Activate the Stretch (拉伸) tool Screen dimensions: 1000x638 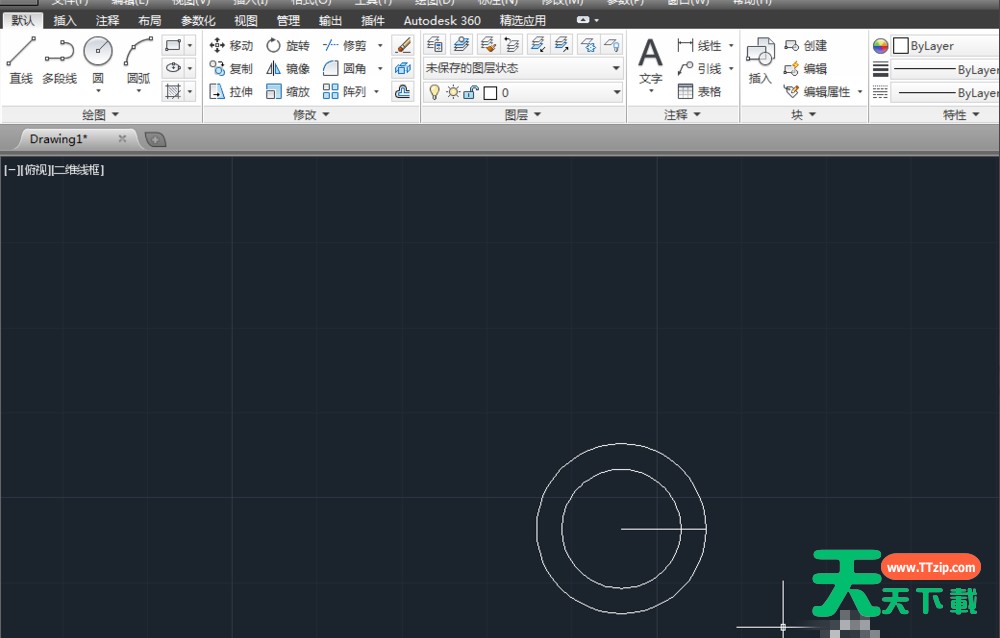[232, 91]
